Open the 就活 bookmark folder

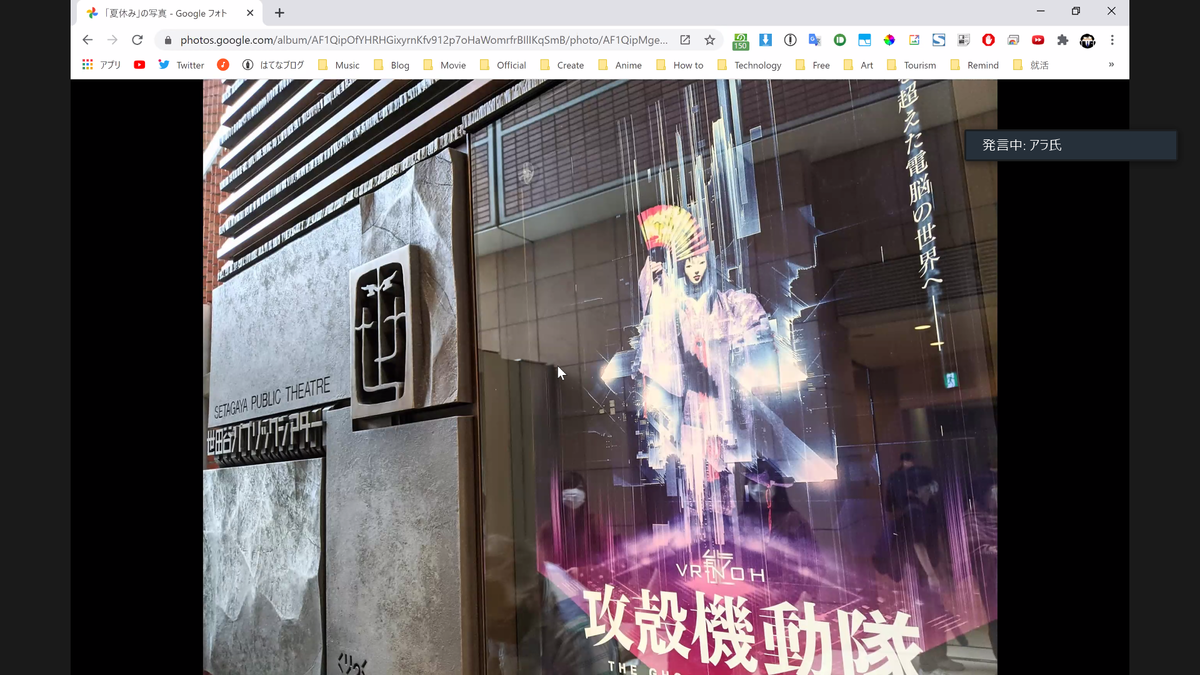(x=1031, y=65)
